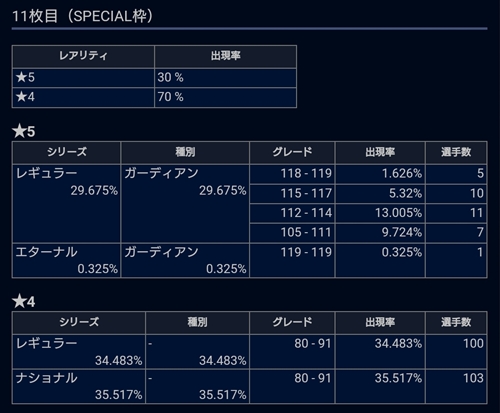Image resolution: width=500 pixels, height=413 pixels.
Task: Select the ナショナル 35.517% series cell
Action: [79, 386]
